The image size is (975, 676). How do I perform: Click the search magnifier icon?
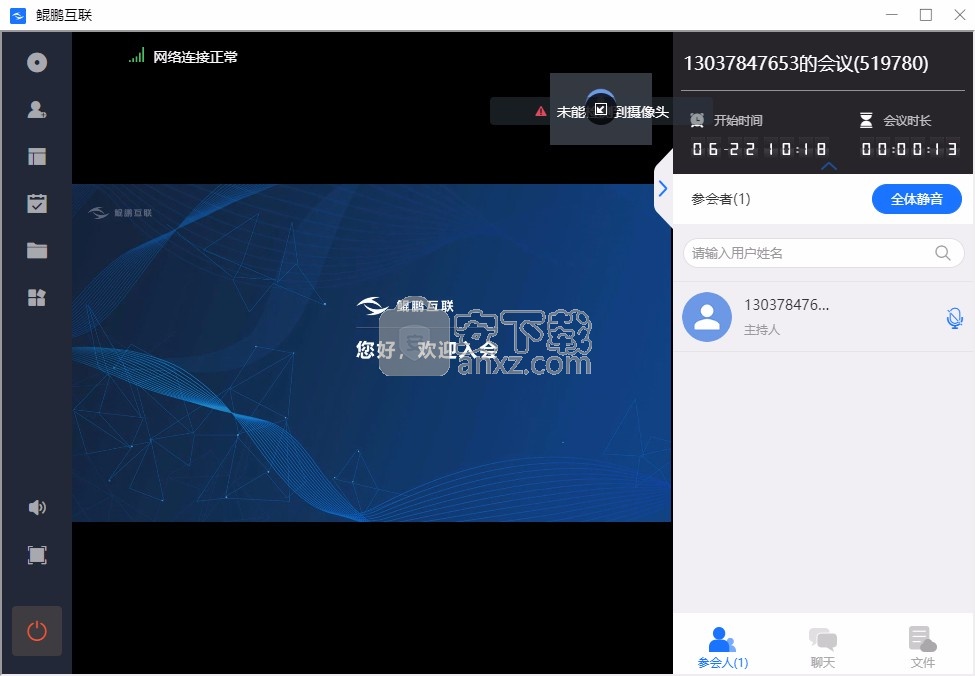coord(943,253)
